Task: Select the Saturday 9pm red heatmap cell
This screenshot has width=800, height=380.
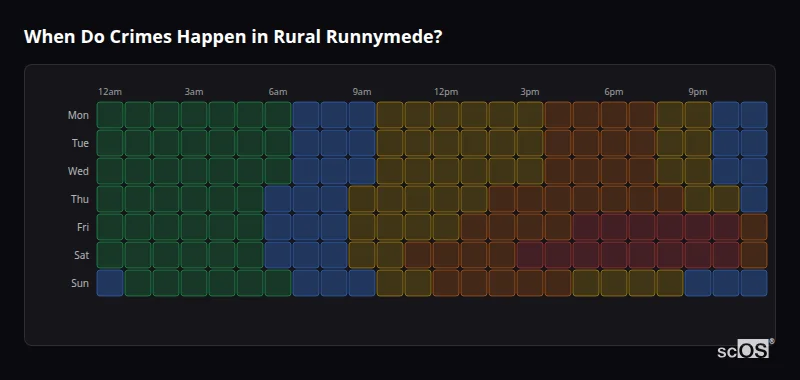Action: [x=698, y=255]
